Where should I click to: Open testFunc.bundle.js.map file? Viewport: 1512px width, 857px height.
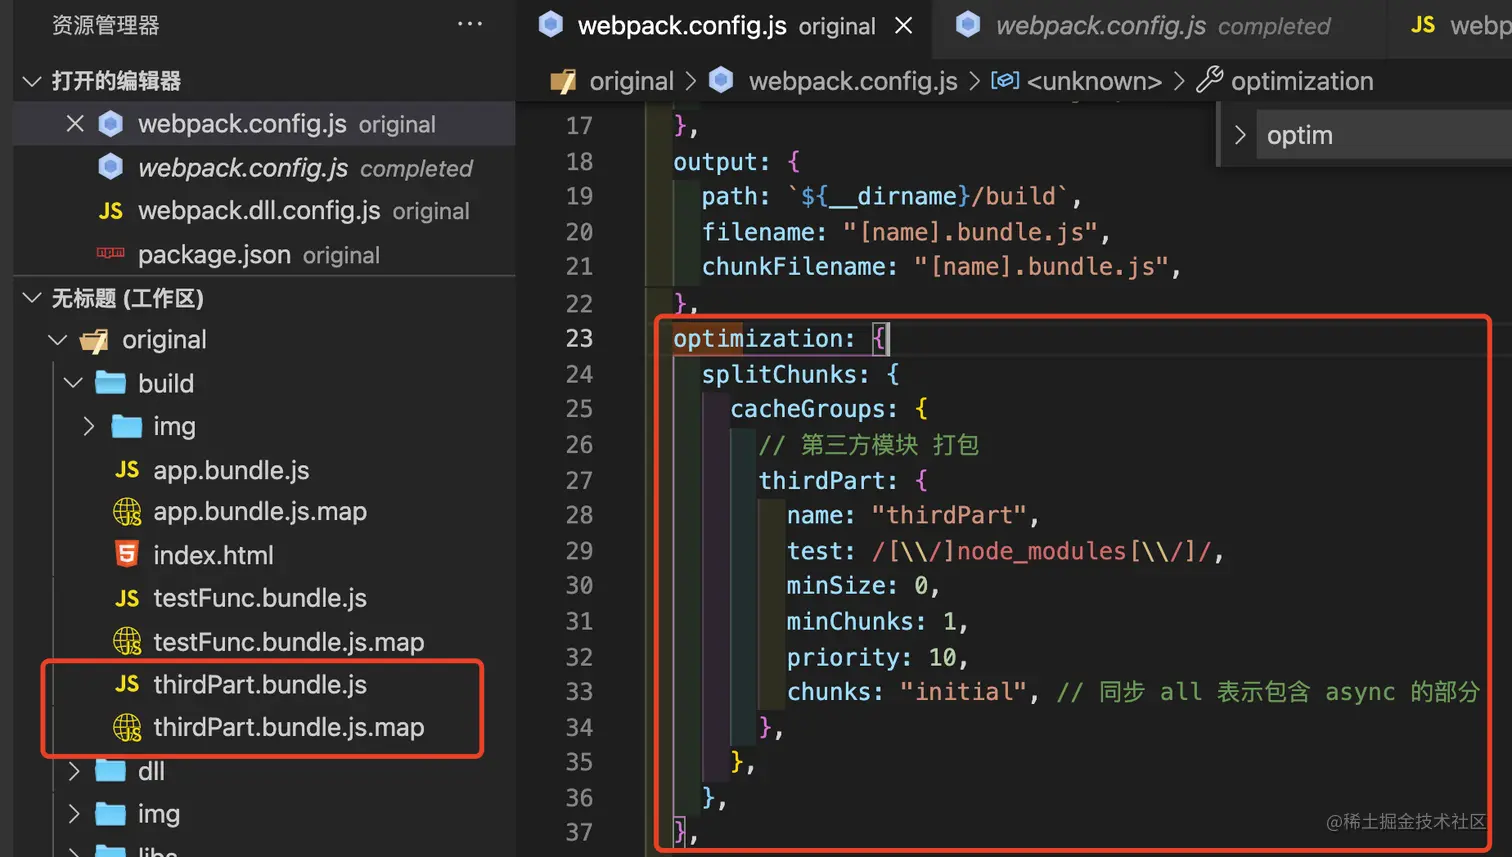(289, 641)
